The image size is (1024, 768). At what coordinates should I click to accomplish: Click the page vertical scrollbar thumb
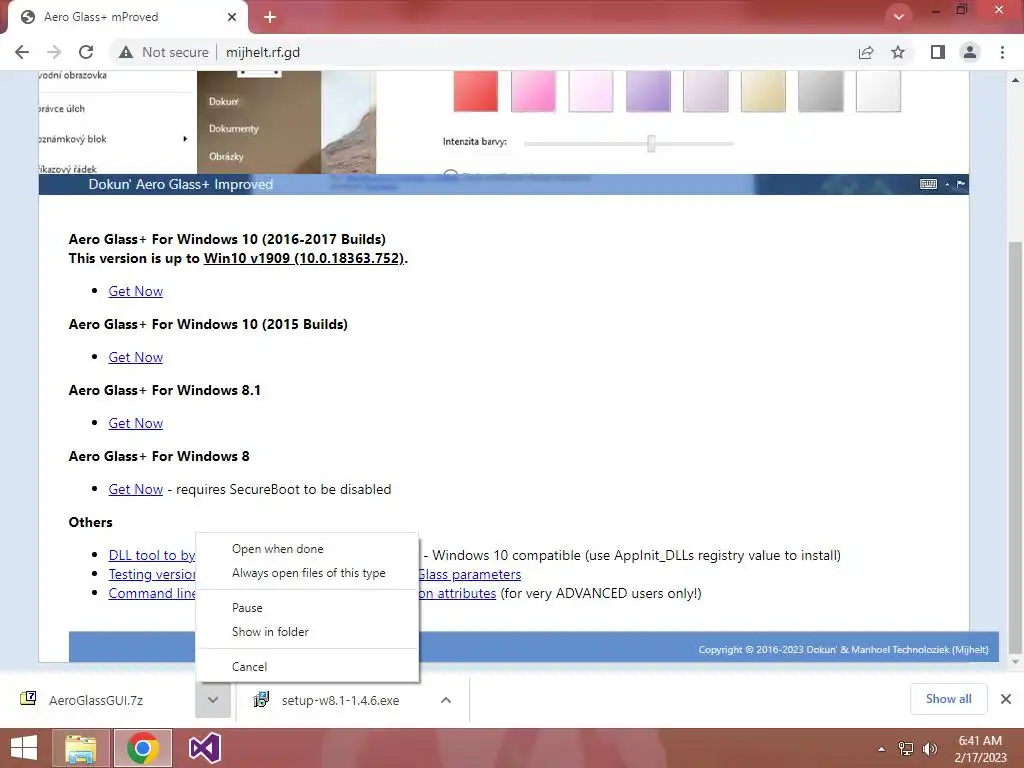click(x=1015, y=447)
